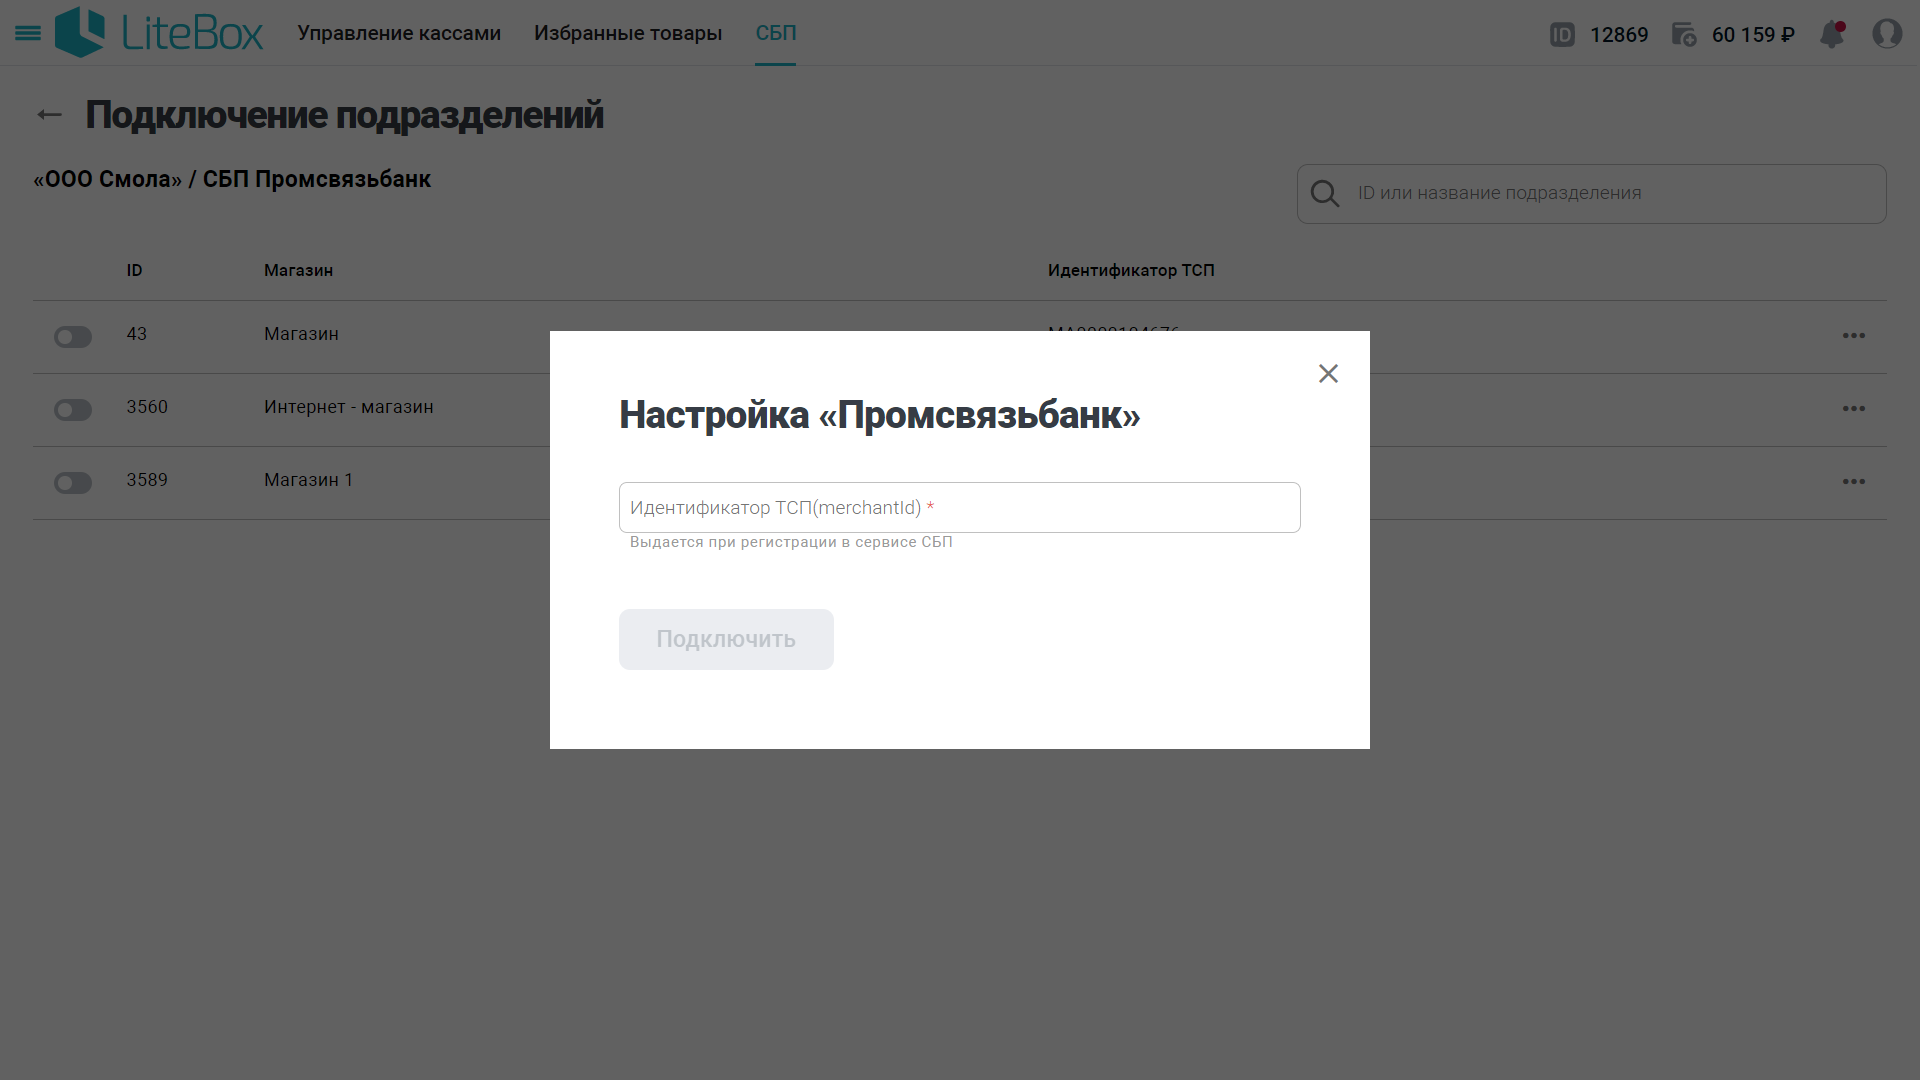Image resolution: width=1920 pixels, height=1080 pixels.
Task: Click the Подключение подразделений heading
Action: click(x=344, y=115)
